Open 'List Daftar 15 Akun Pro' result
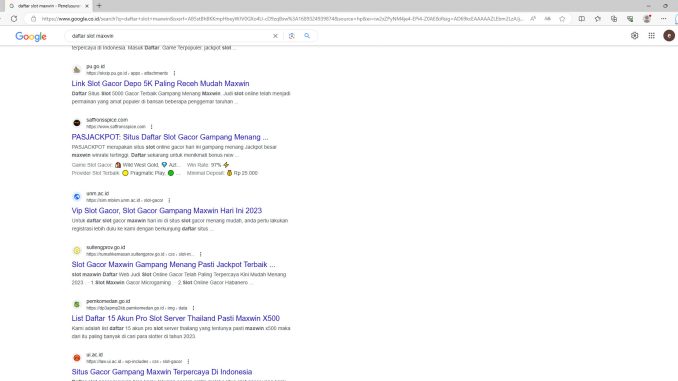This screenshot has width=678, height=381. (x=176, y=318)
